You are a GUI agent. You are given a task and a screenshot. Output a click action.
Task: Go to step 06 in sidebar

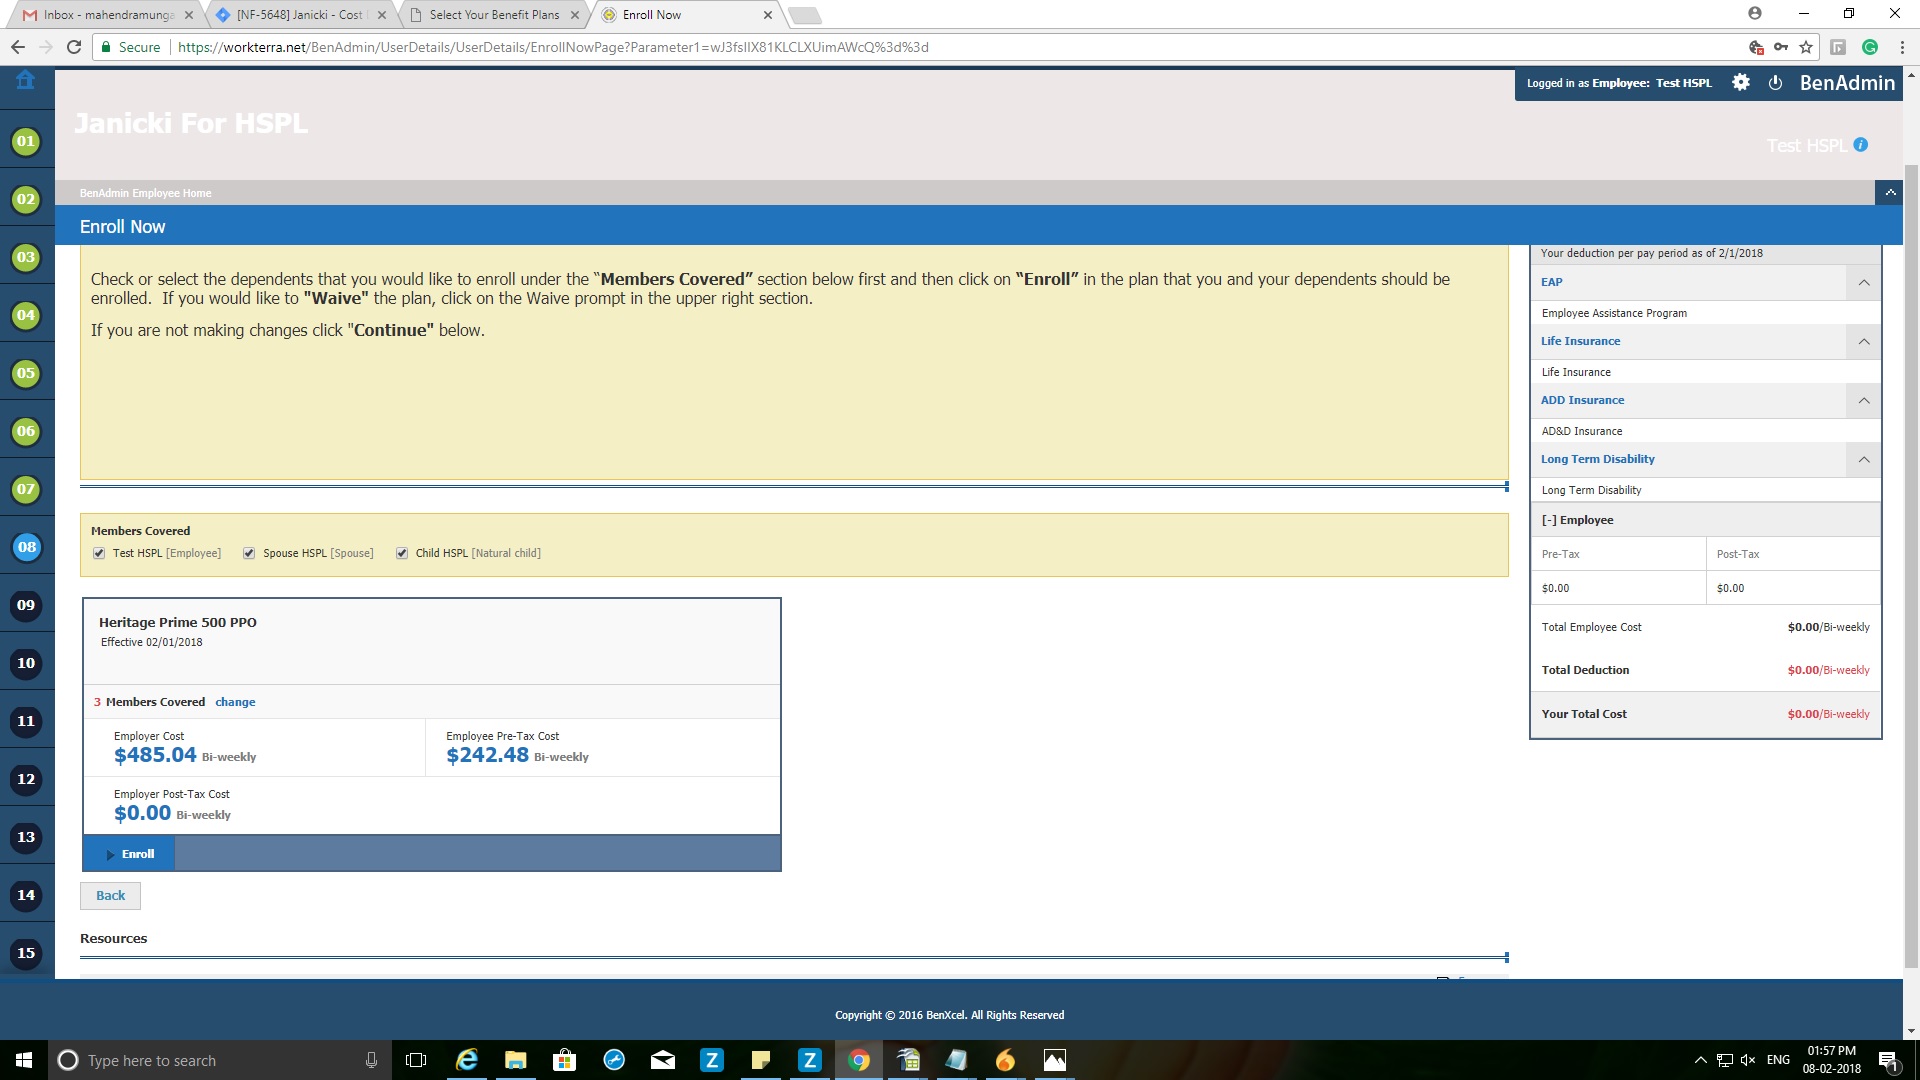click(26, 431)
